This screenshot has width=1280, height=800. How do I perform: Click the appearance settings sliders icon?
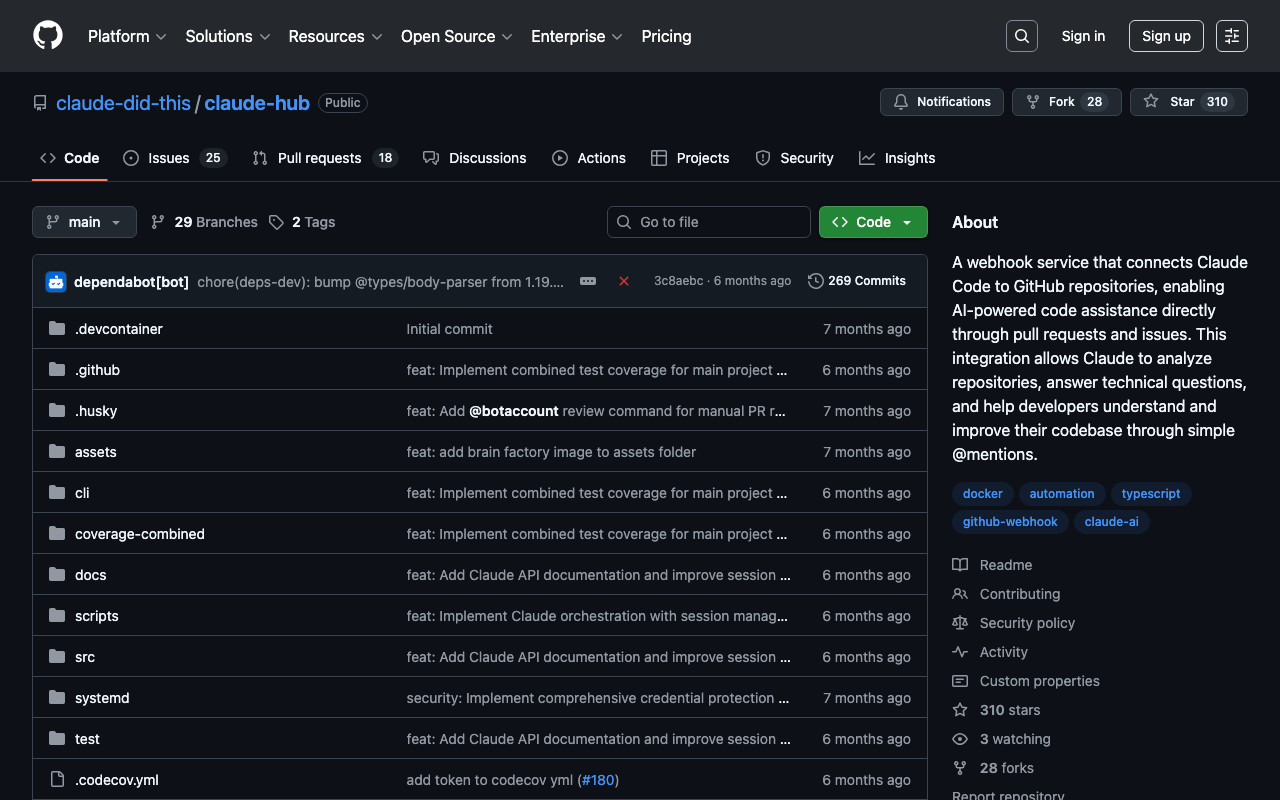[1231, 36]
